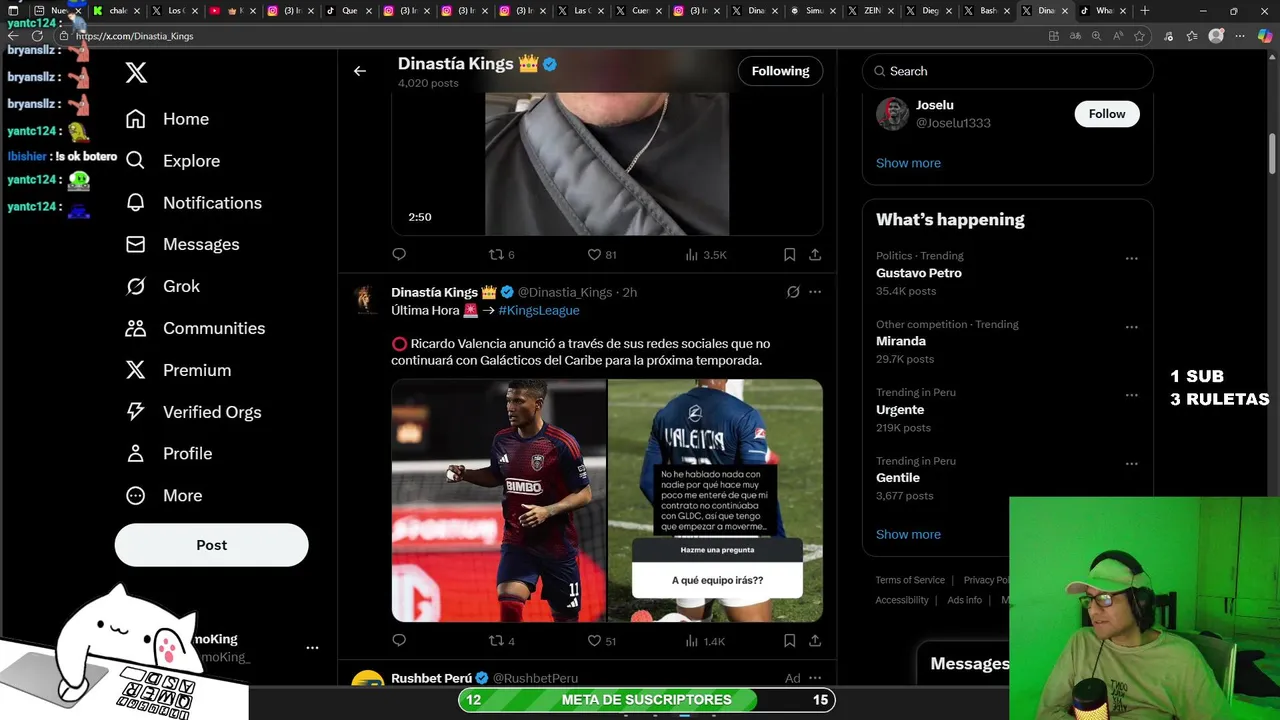Screen dimensions: 1280x720
Task: Click the browser address bar URL
Action: pyautogui.click(x=135, y=36)
